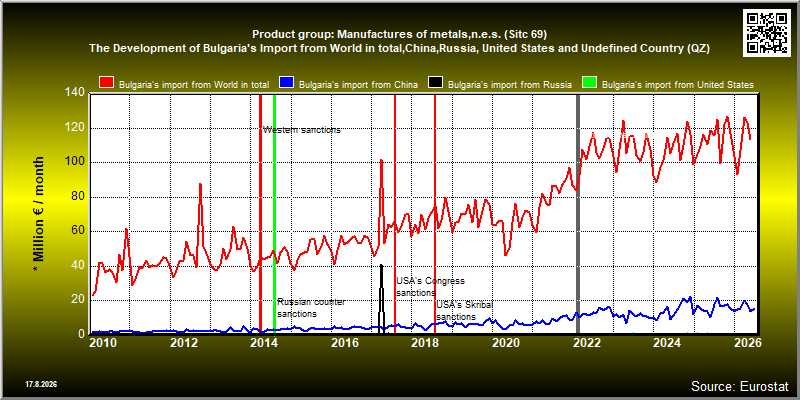
Task: Click the QR code in the corner
Action: click(767, 32)
